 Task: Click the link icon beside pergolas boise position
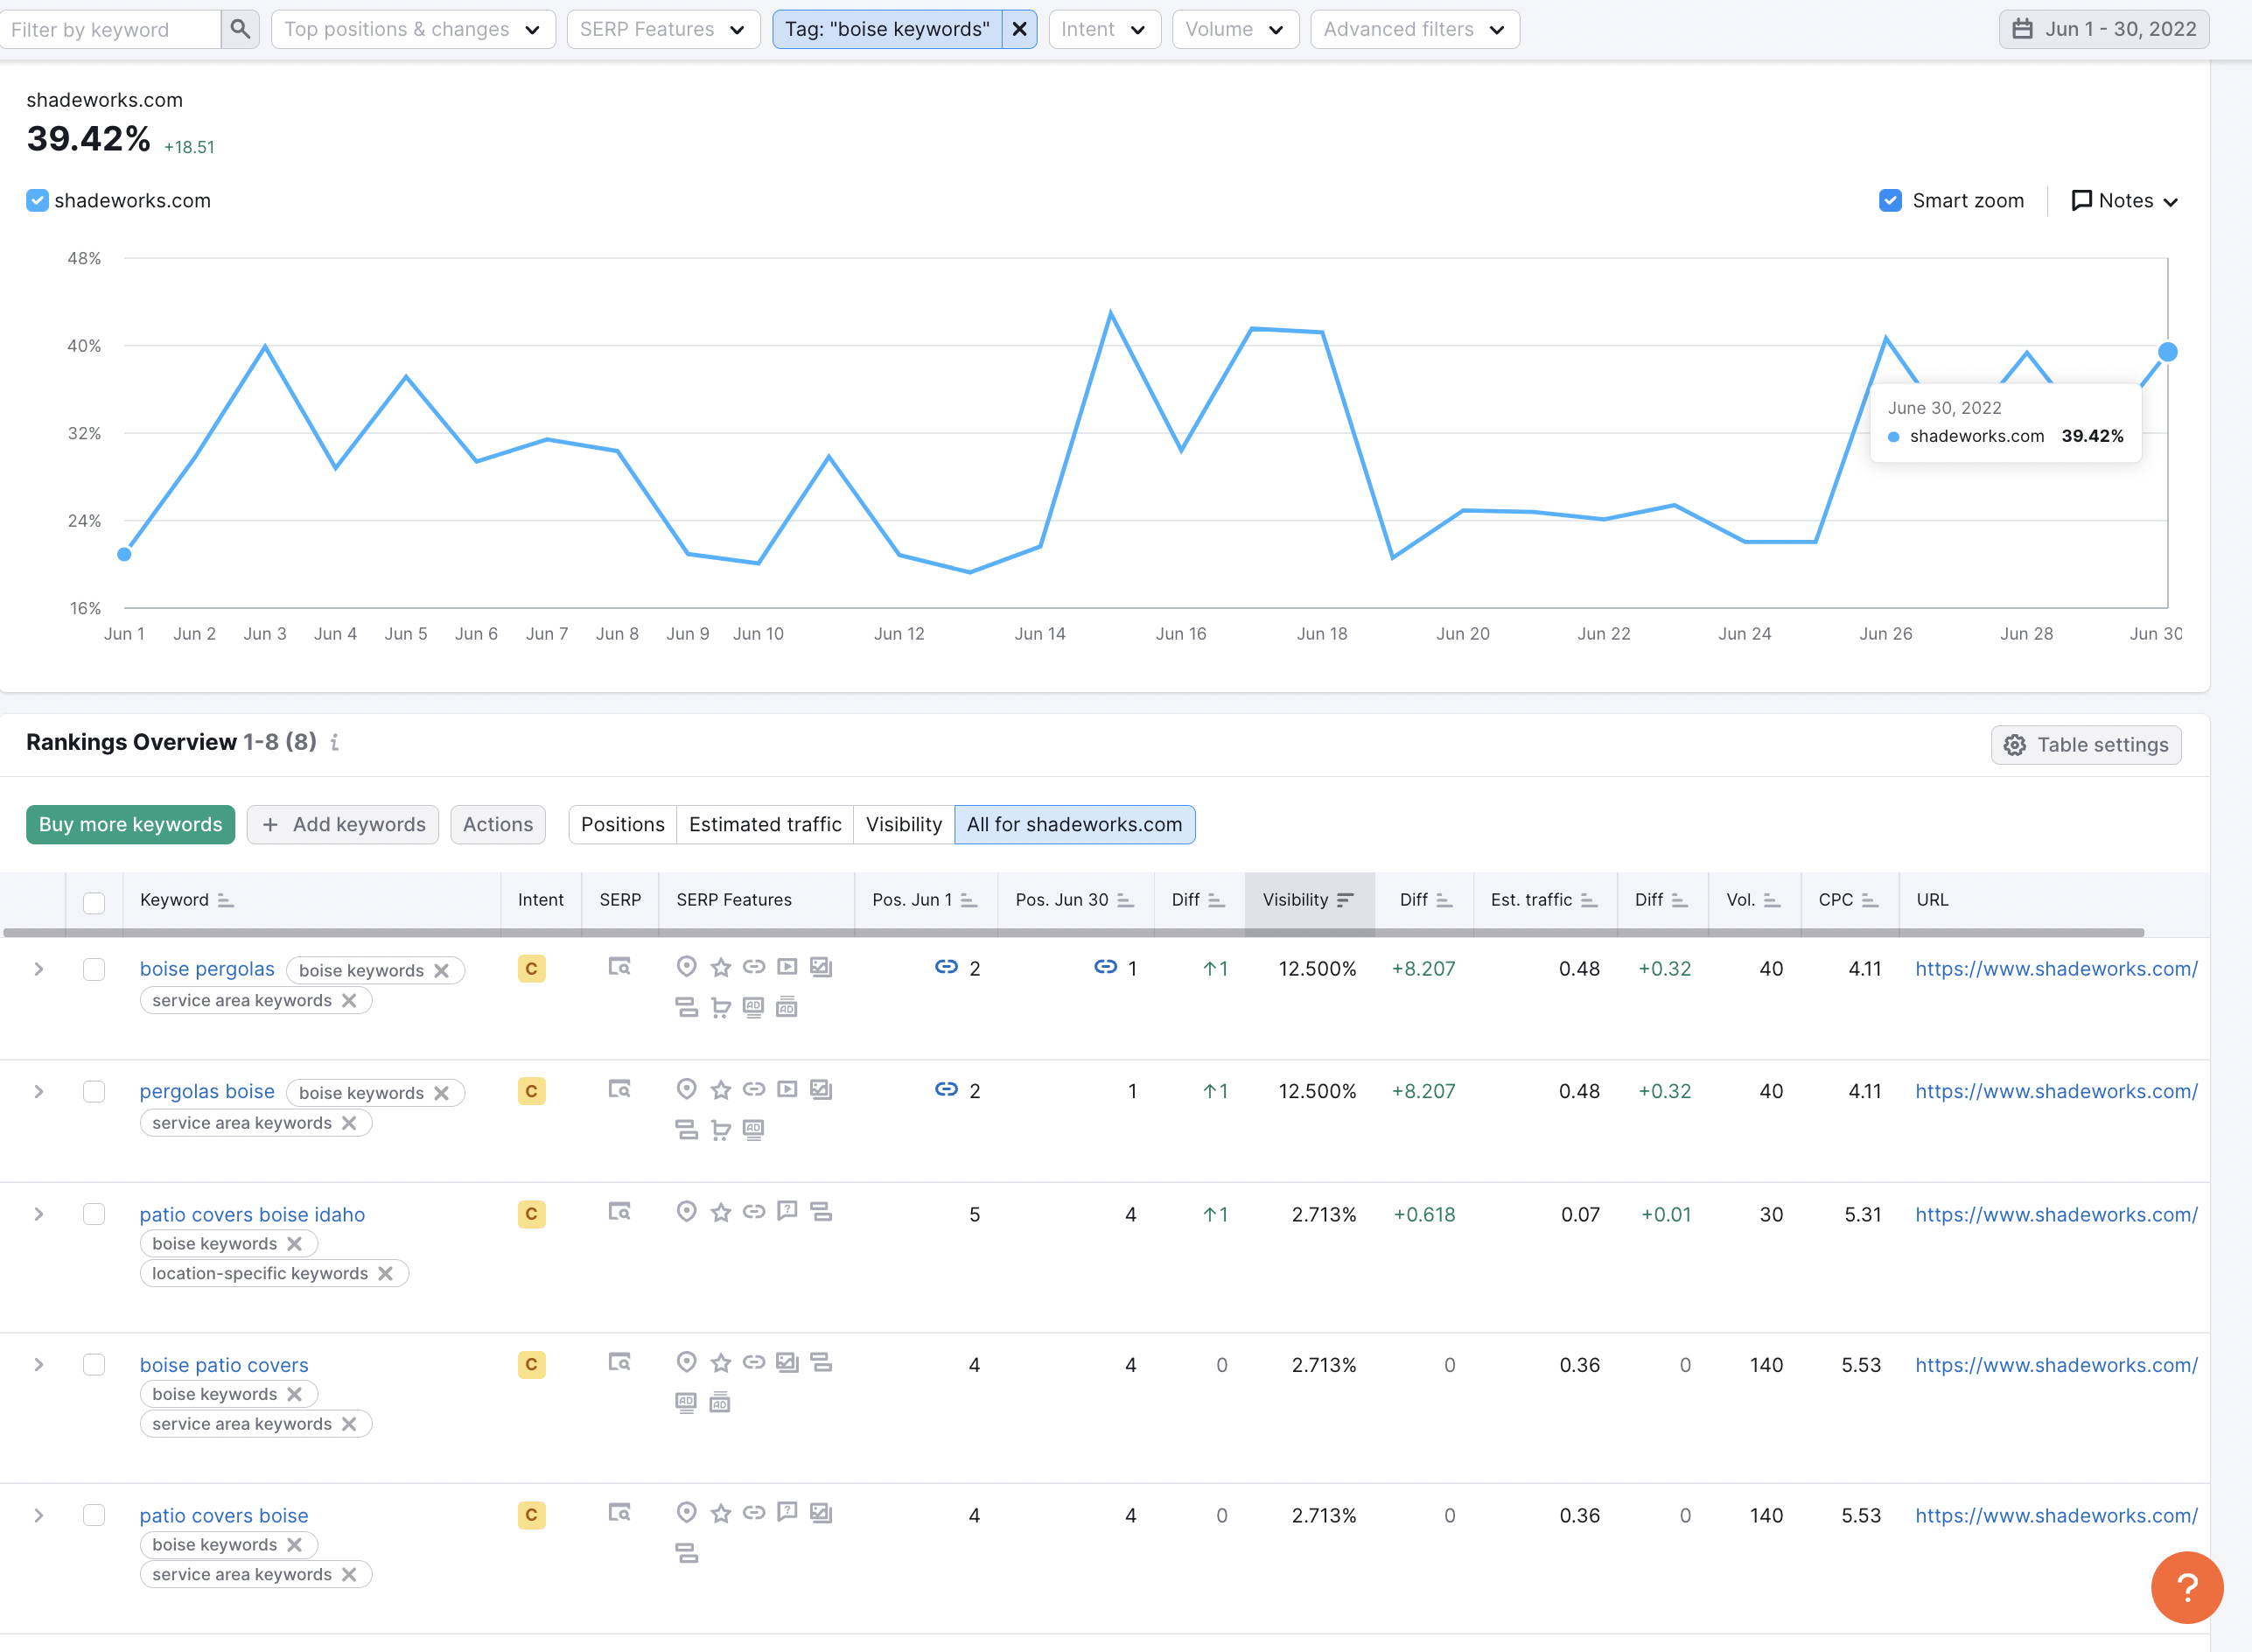[946, 1089]
